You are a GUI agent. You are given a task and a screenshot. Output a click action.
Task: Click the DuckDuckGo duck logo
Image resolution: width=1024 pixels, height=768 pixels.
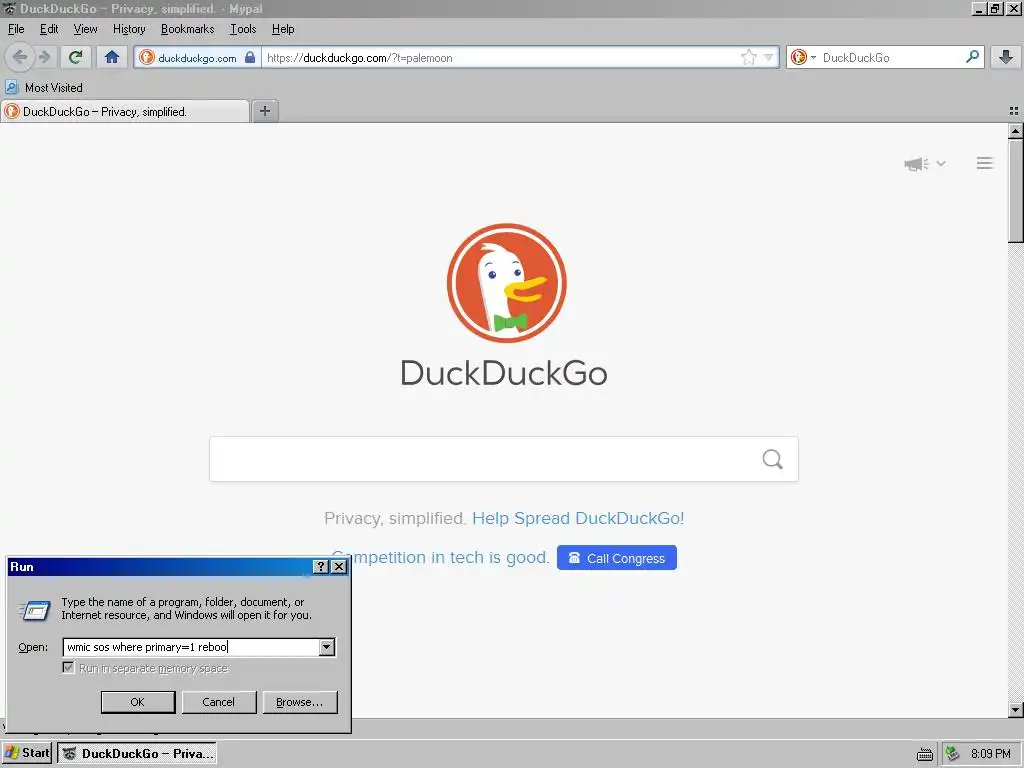(506, 283)
